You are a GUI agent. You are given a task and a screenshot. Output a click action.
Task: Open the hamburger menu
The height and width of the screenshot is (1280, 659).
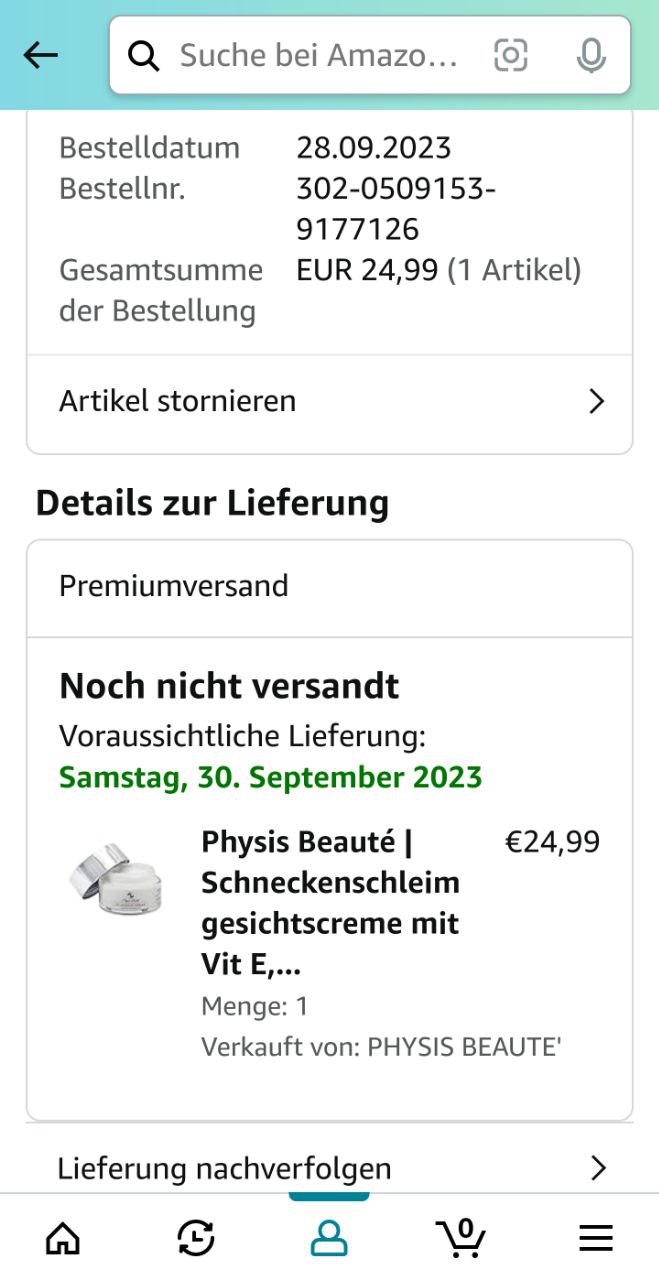596,1239
